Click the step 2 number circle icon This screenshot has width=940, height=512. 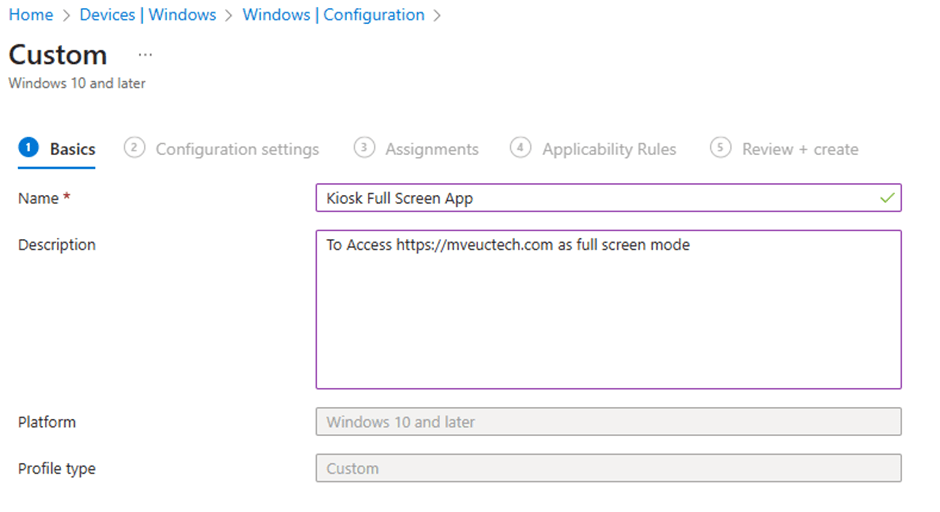point(134,148)
